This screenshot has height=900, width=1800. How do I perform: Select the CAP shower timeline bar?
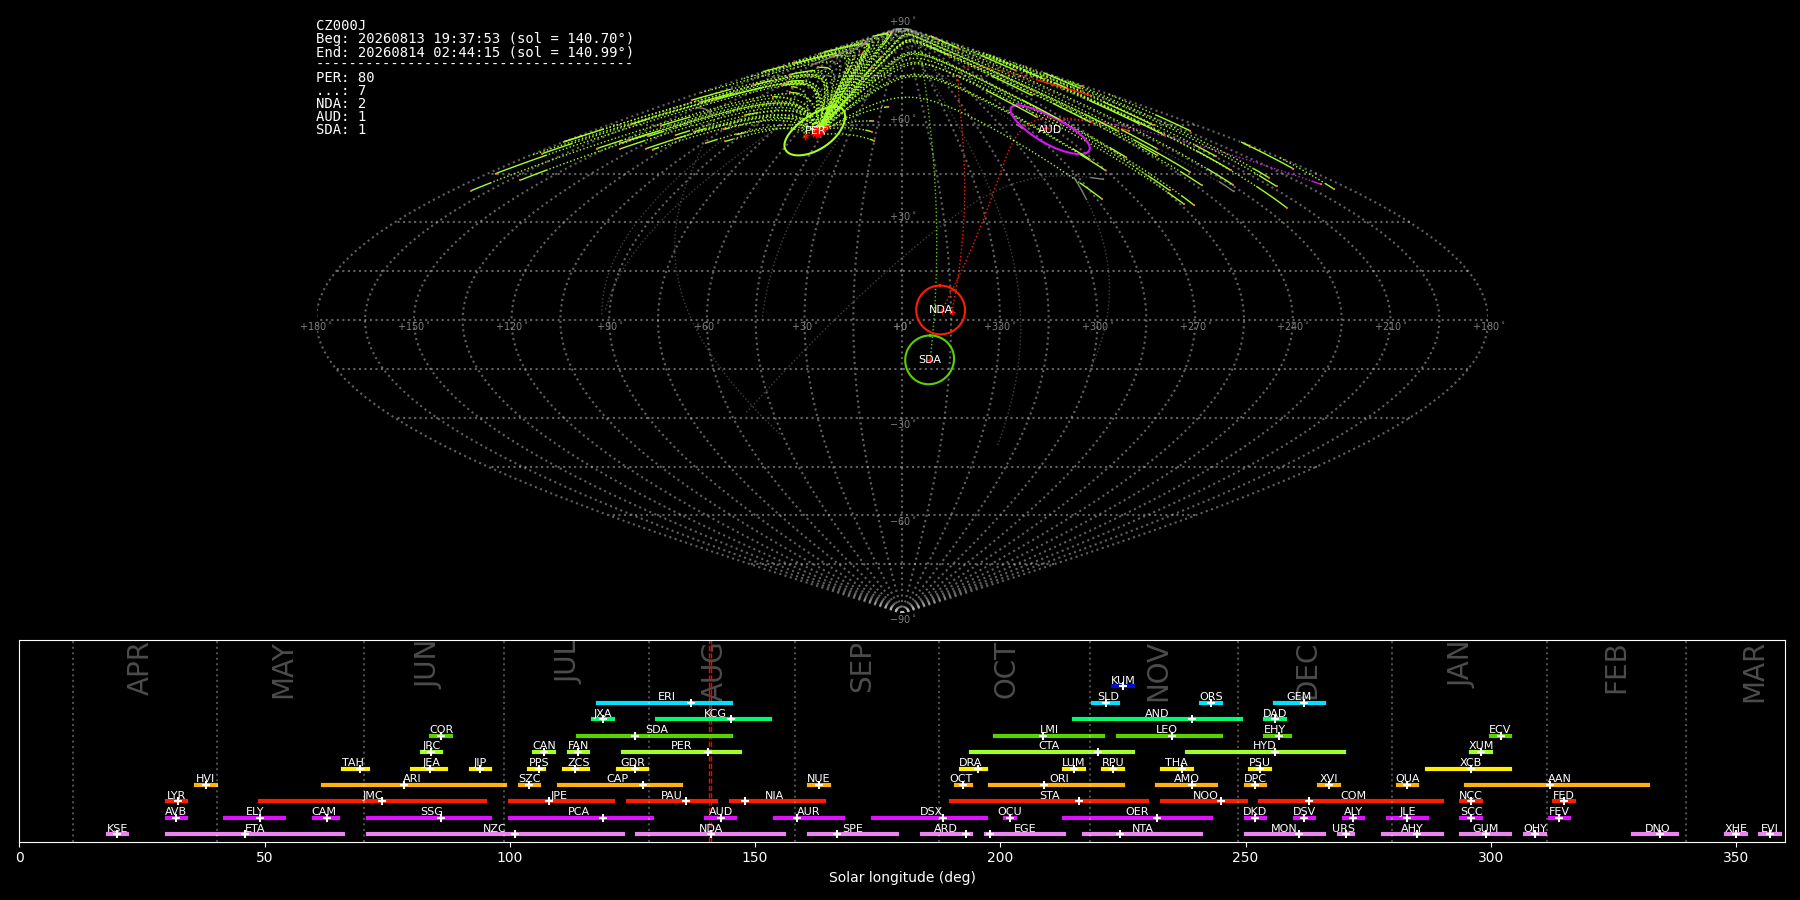pos(620,785)
